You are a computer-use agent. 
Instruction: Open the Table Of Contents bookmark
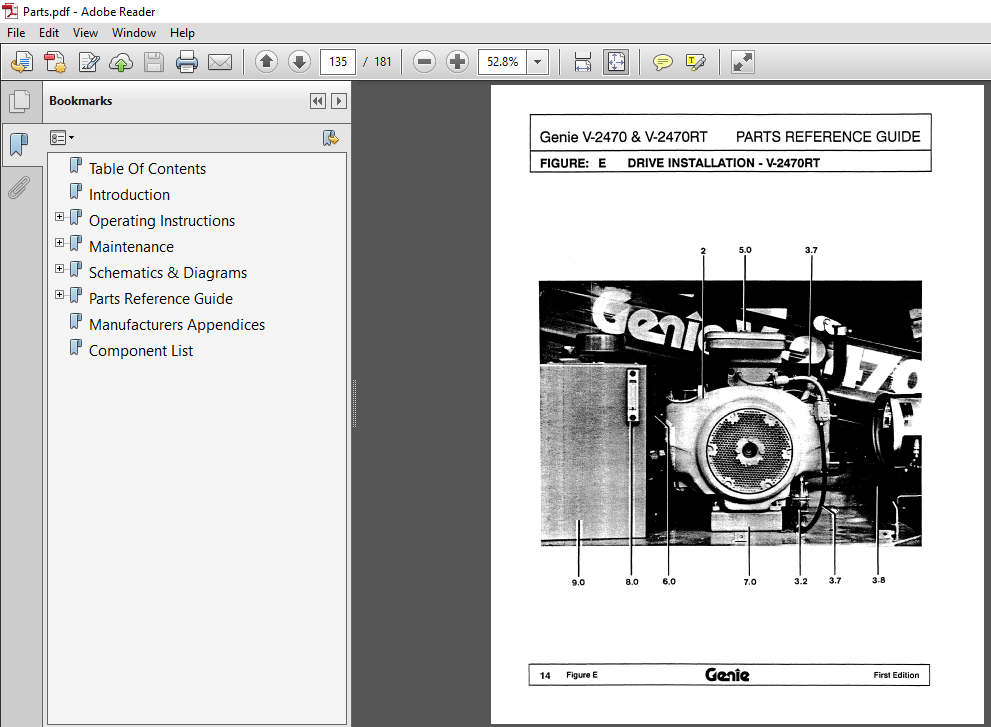[x=147, y=169]
